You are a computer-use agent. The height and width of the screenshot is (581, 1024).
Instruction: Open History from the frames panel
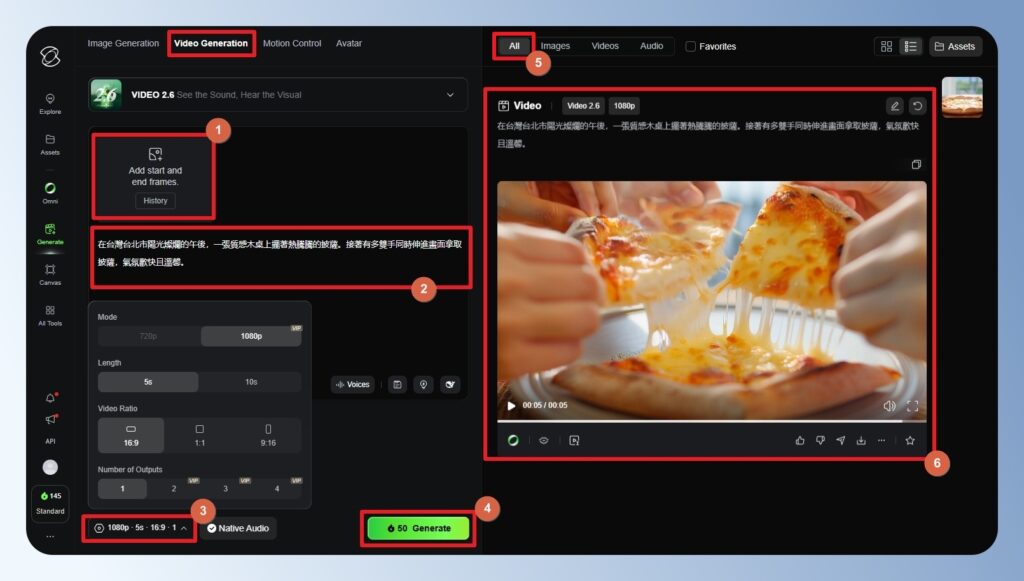[x=155, y=200]
